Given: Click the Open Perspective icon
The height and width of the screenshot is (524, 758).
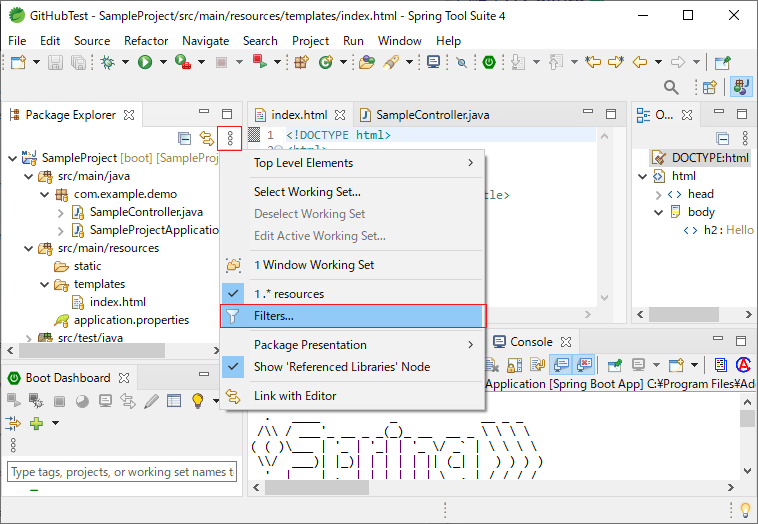Looking at the screenshot, I should [710, 87].
